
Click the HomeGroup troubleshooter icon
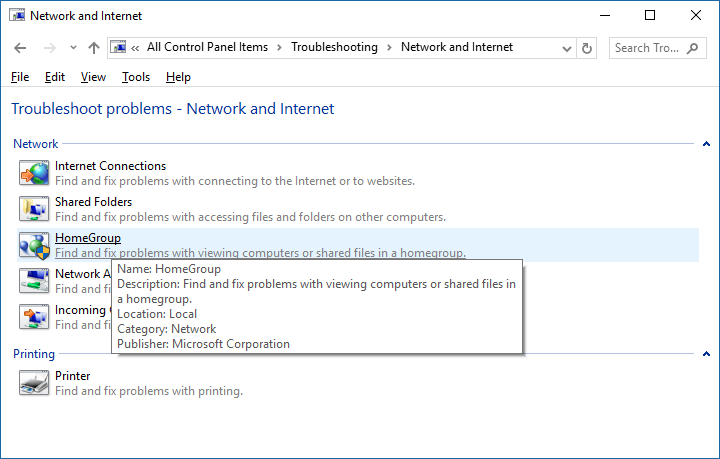(34, 245)
